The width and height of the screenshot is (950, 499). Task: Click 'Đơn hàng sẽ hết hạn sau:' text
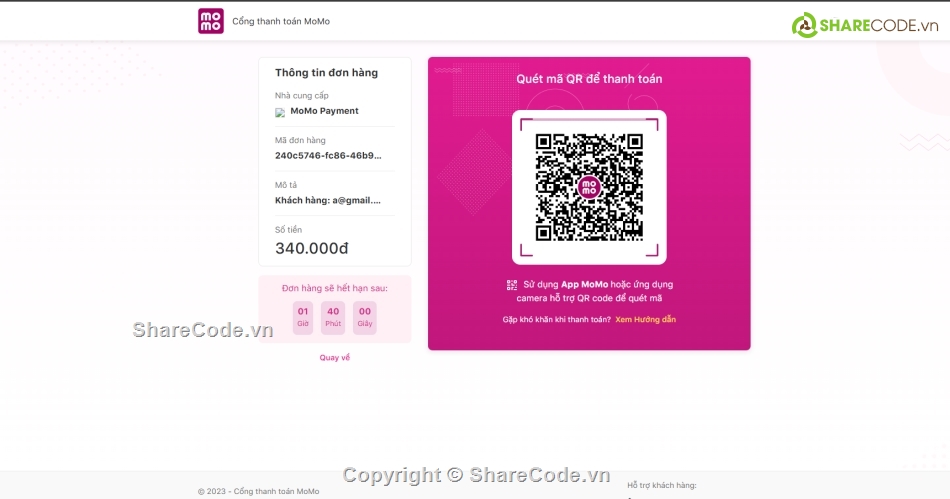coord(334,288)
